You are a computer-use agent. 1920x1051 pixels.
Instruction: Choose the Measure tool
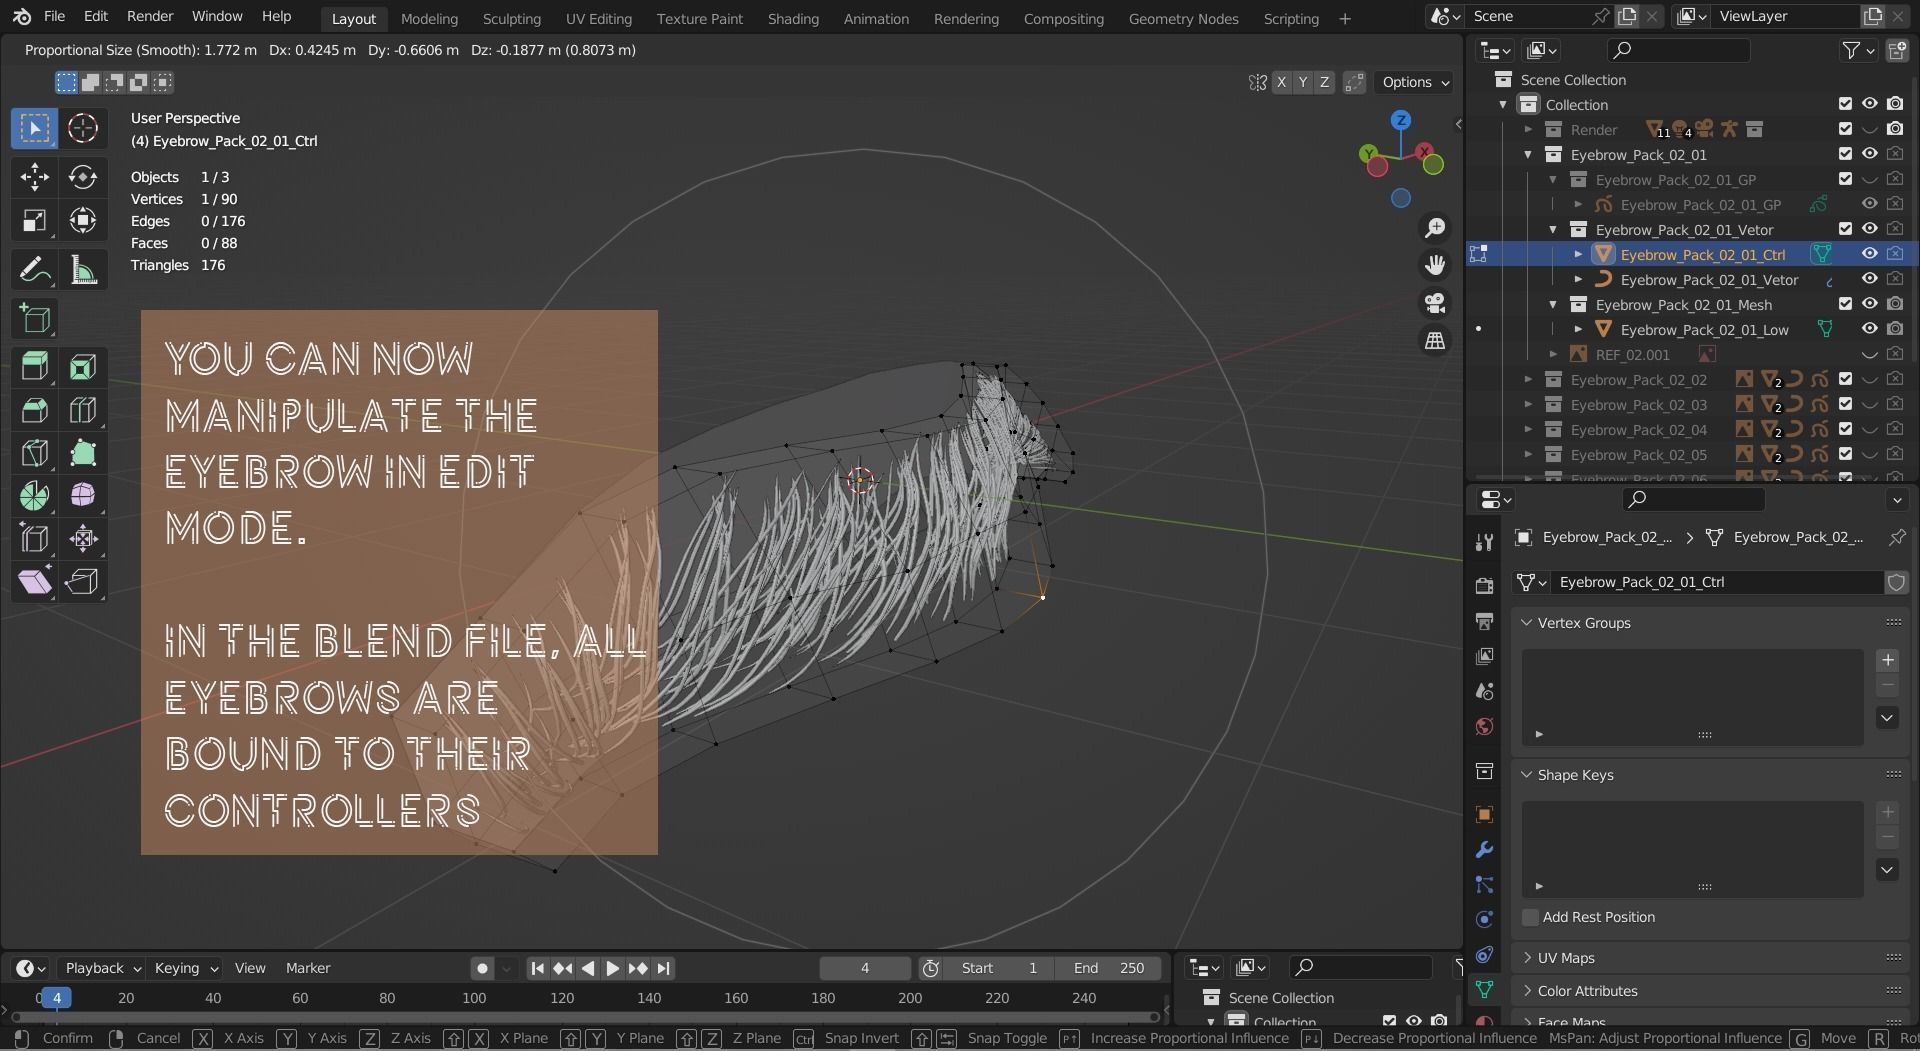[x=83, y=270]
